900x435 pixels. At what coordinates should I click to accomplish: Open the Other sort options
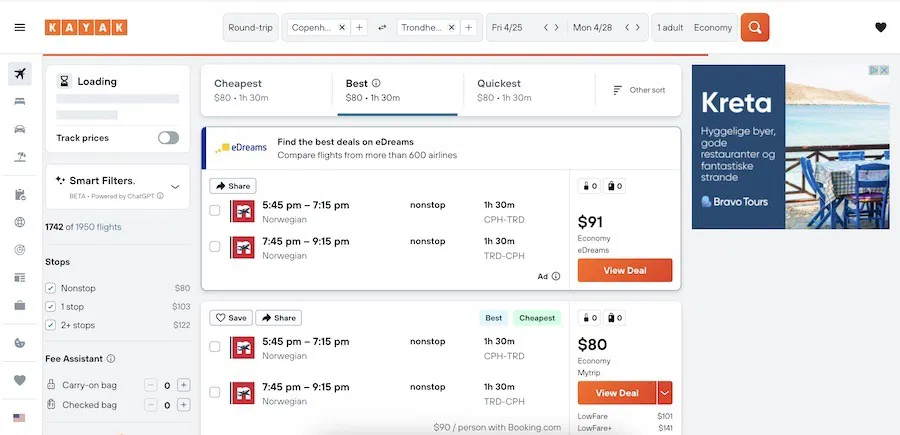639,90
